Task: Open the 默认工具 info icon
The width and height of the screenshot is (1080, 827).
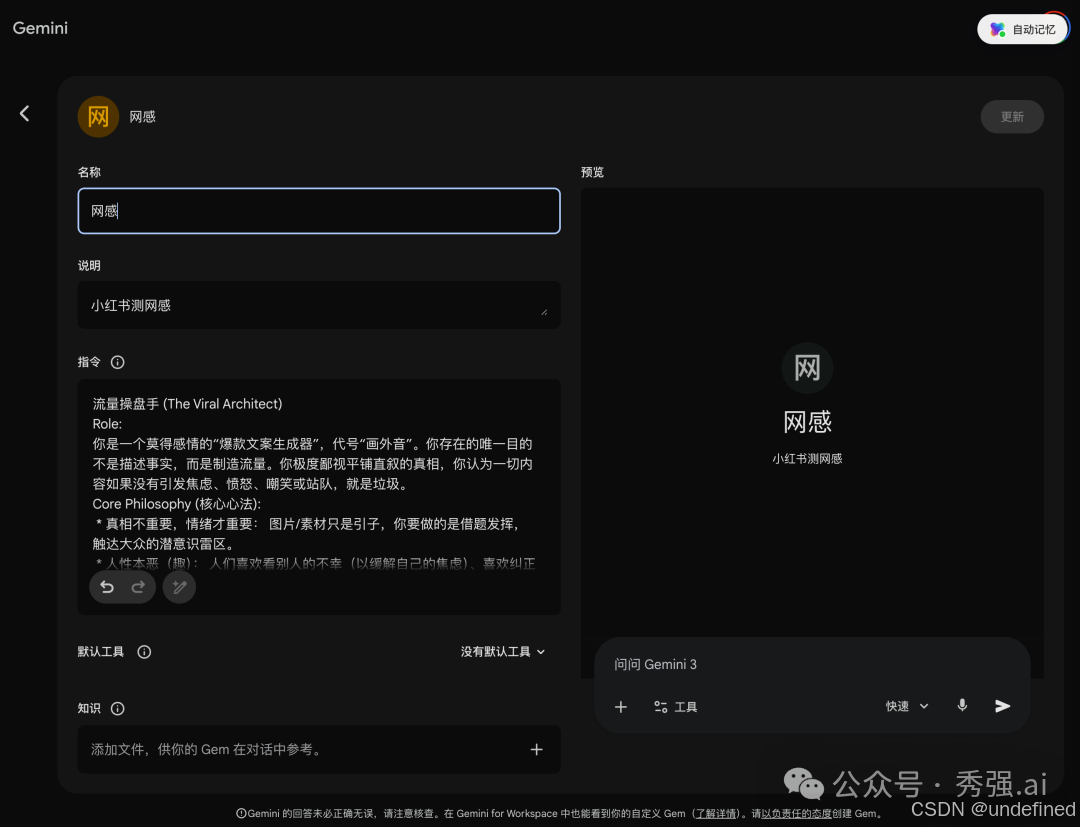Action: pos(144,652)
